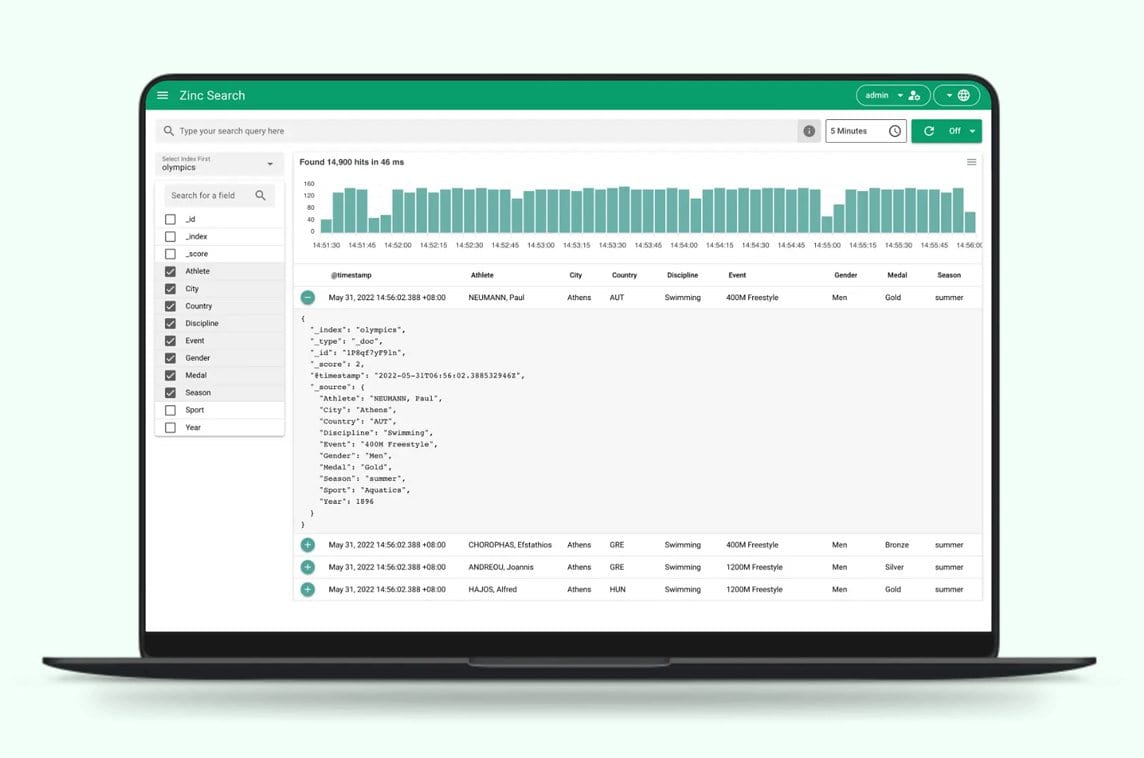The height and width of the screenshot is (758, 1144).
Task: Expand the CHOROPHAS, Efstathios result row
Action: 307,545
